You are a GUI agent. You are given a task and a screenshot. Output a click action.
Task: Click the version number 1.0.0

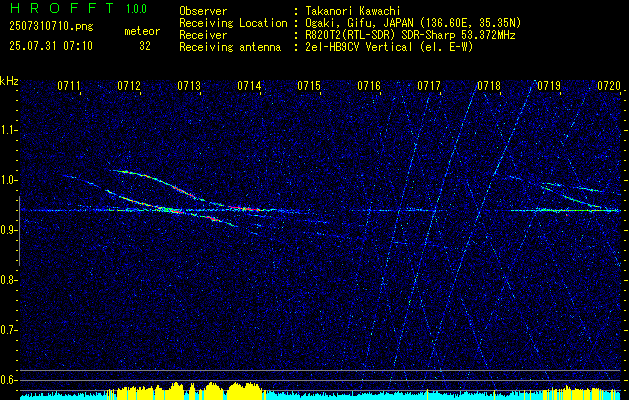(x=136, y=9)
